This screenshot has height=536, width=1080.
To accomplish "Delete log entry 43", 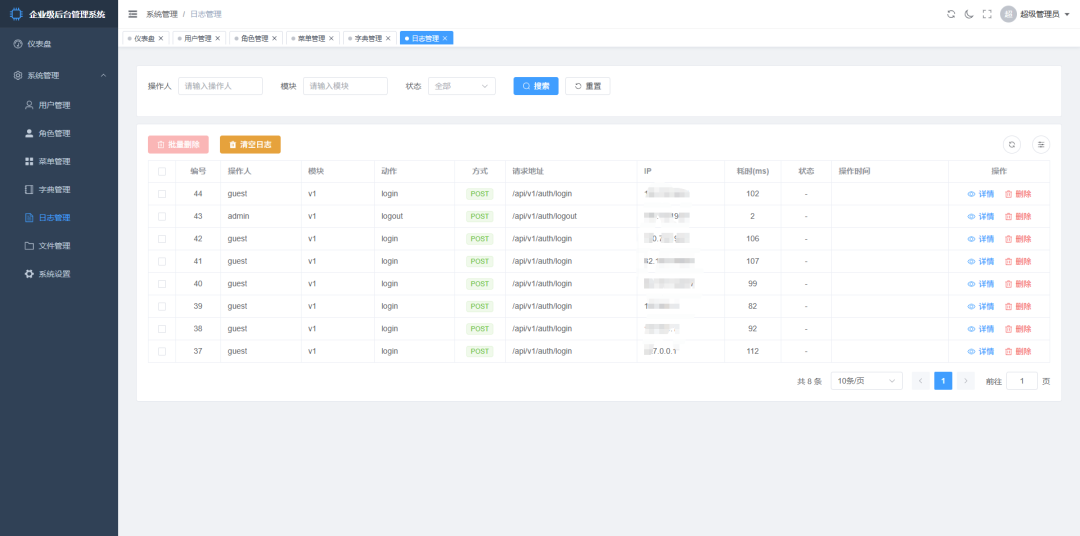I will (x=1018, y=216).
